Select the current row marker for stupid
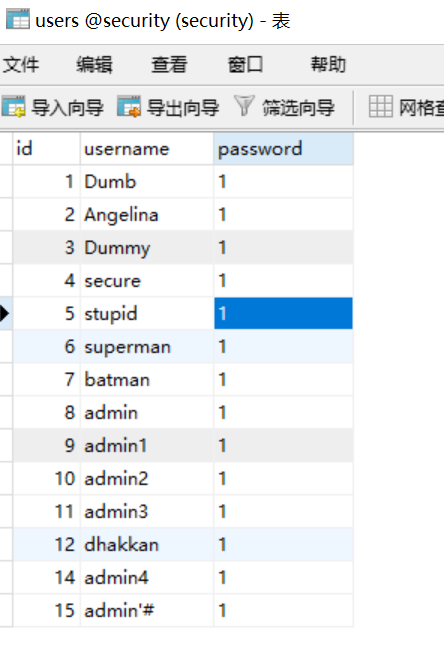The width and height of the screenshot is (444, 658). point(5,313)
